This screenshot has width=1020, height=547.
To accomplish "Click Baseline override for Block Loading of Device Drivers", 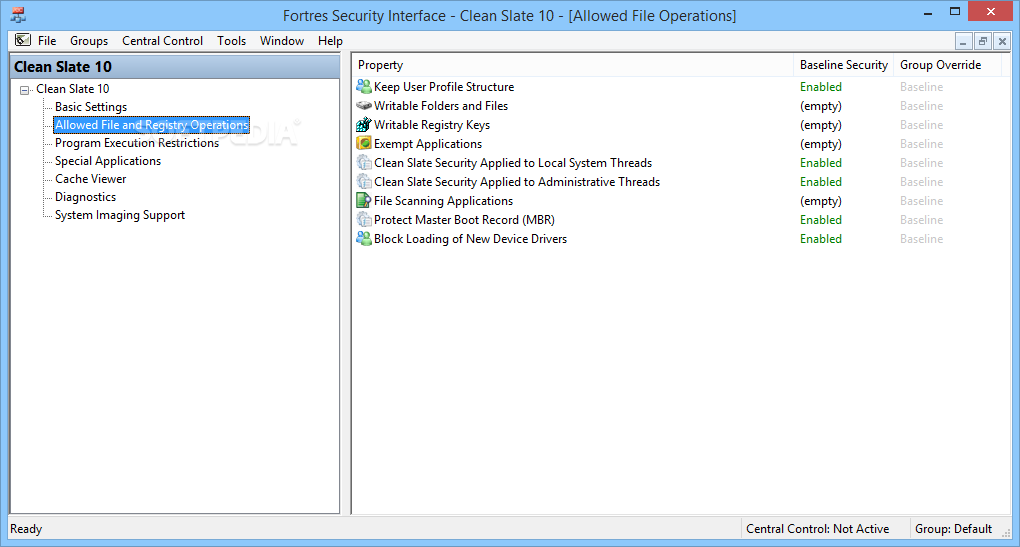I will point(922,239).
